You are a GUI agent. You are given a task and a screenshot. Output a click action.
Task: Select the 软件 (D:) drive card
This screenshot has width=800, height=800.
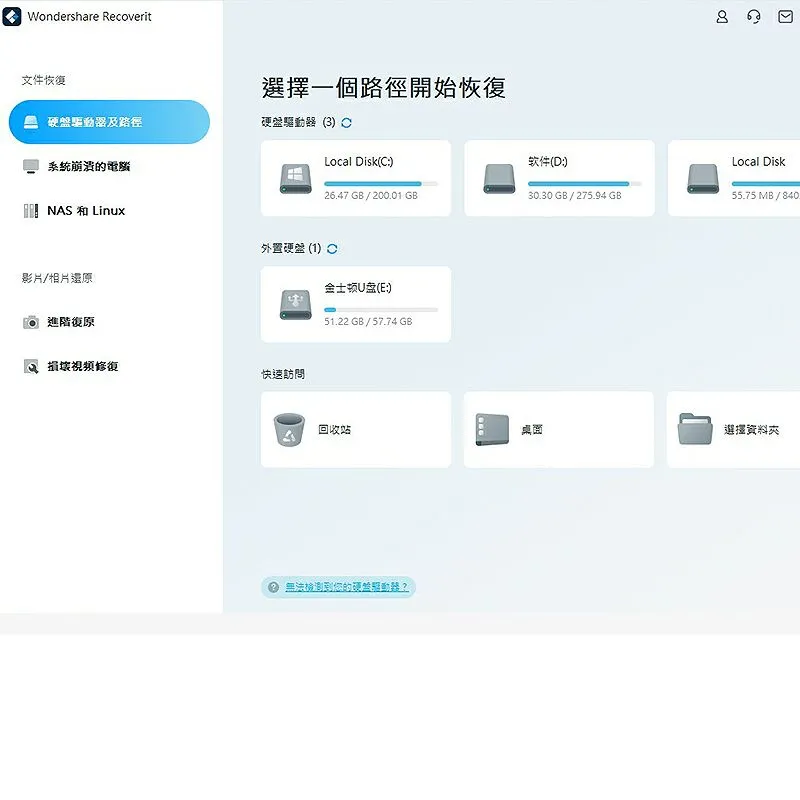(558, 178)
